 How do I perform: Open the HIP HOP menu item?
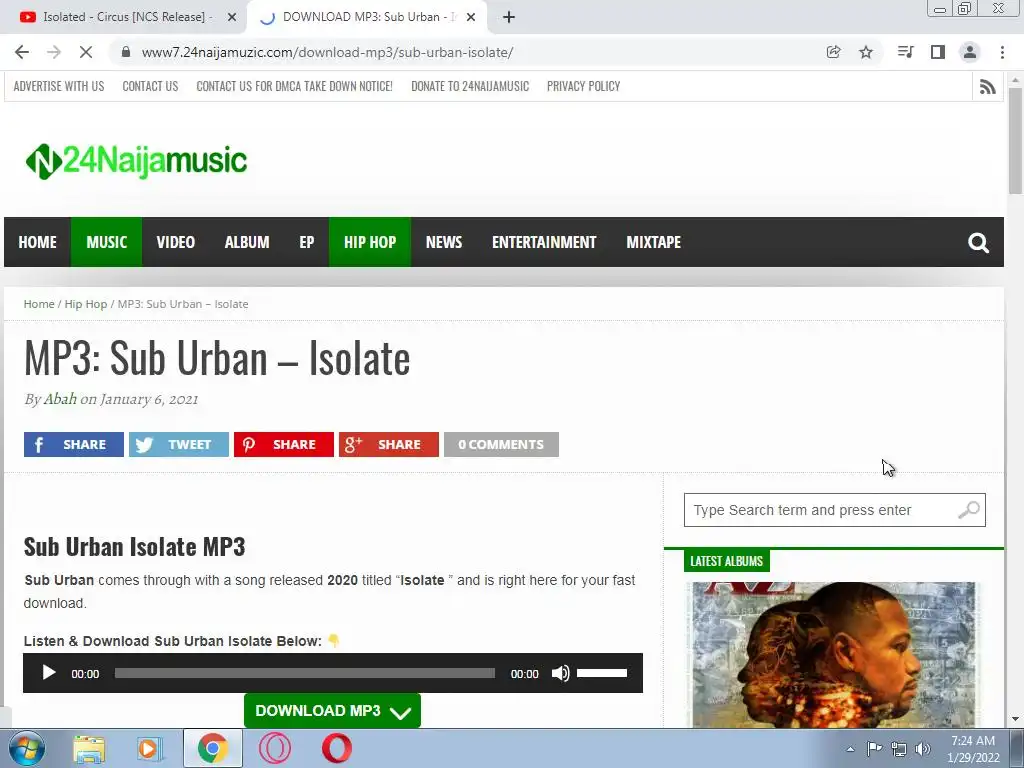[370, 242]
